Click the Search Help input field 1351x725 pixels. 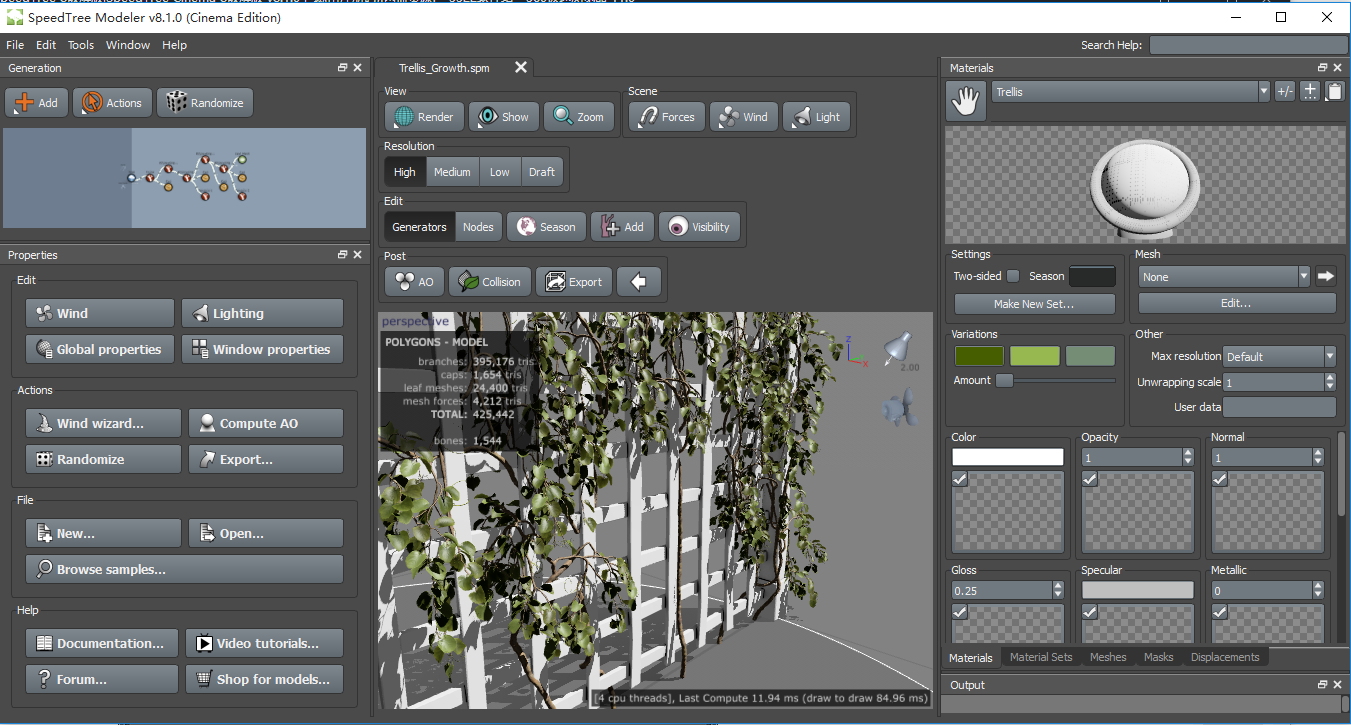1248,45
